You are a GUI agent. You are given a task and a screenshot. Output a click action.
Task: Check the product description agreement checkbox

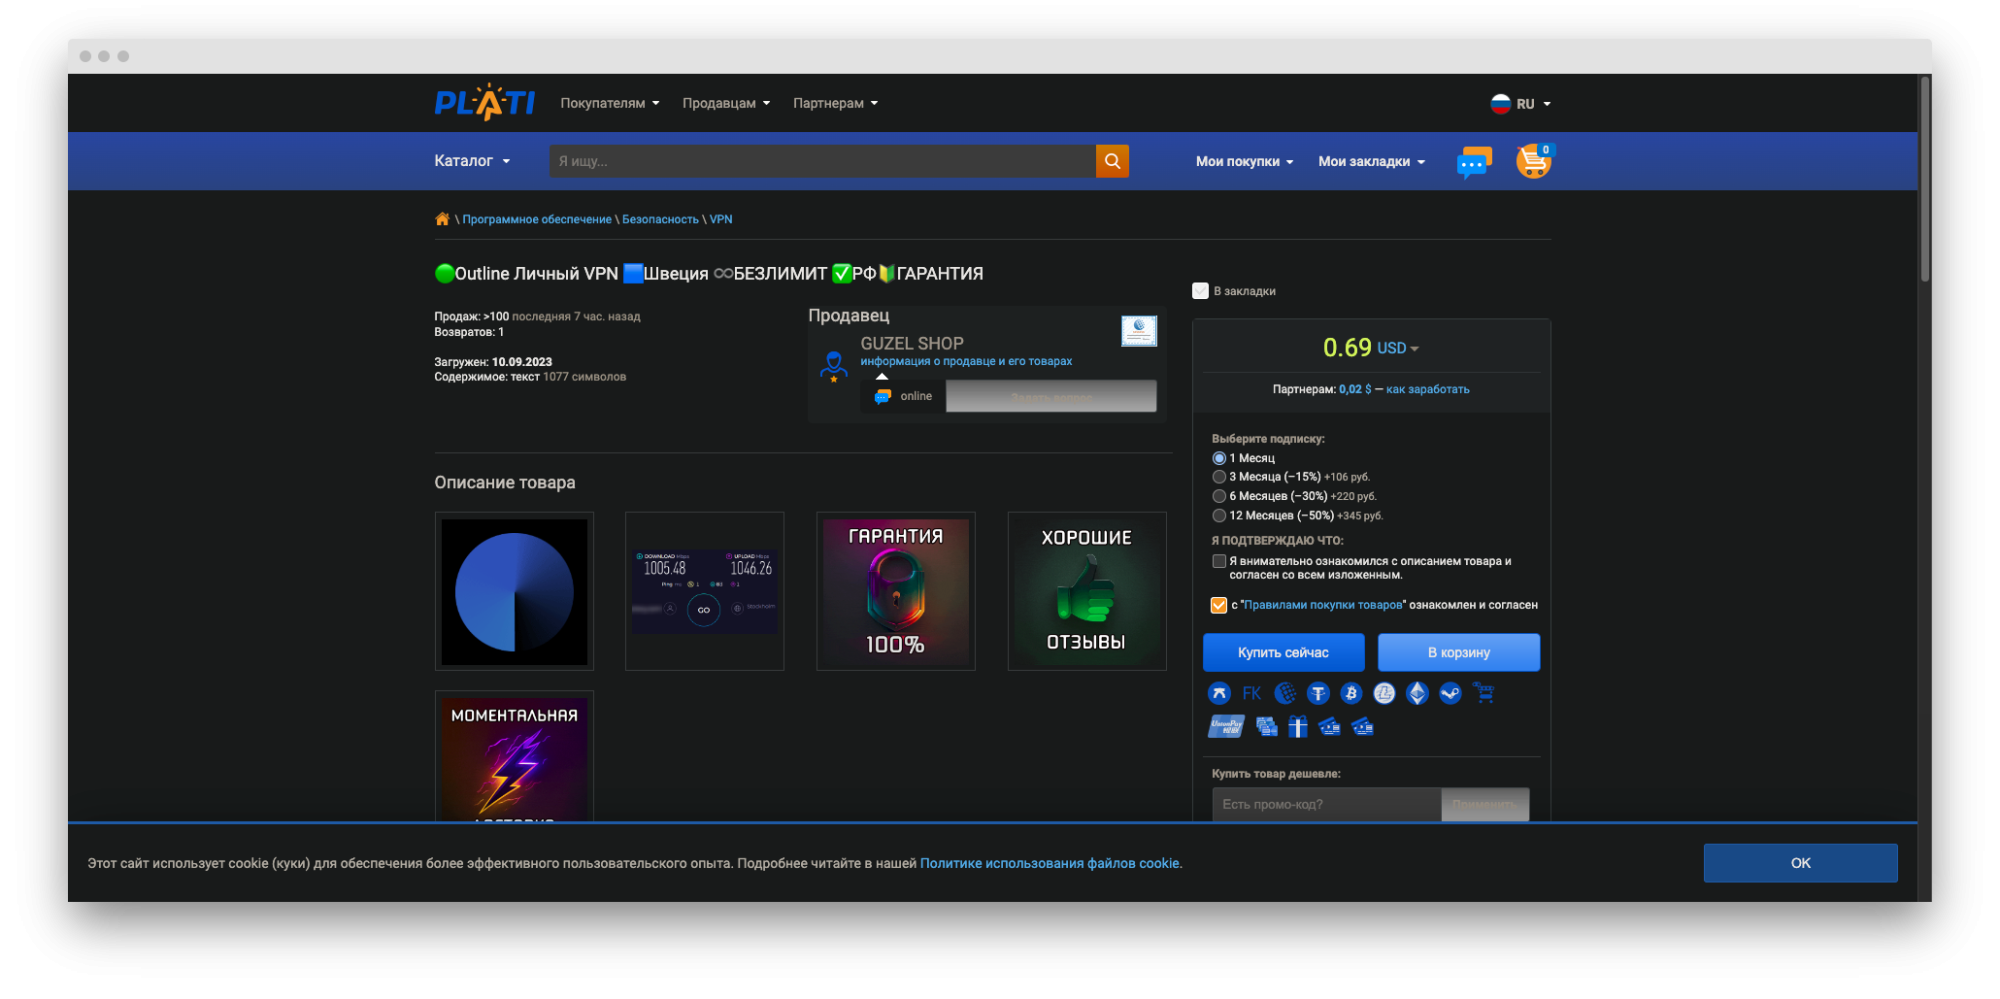pos(1217,561)
